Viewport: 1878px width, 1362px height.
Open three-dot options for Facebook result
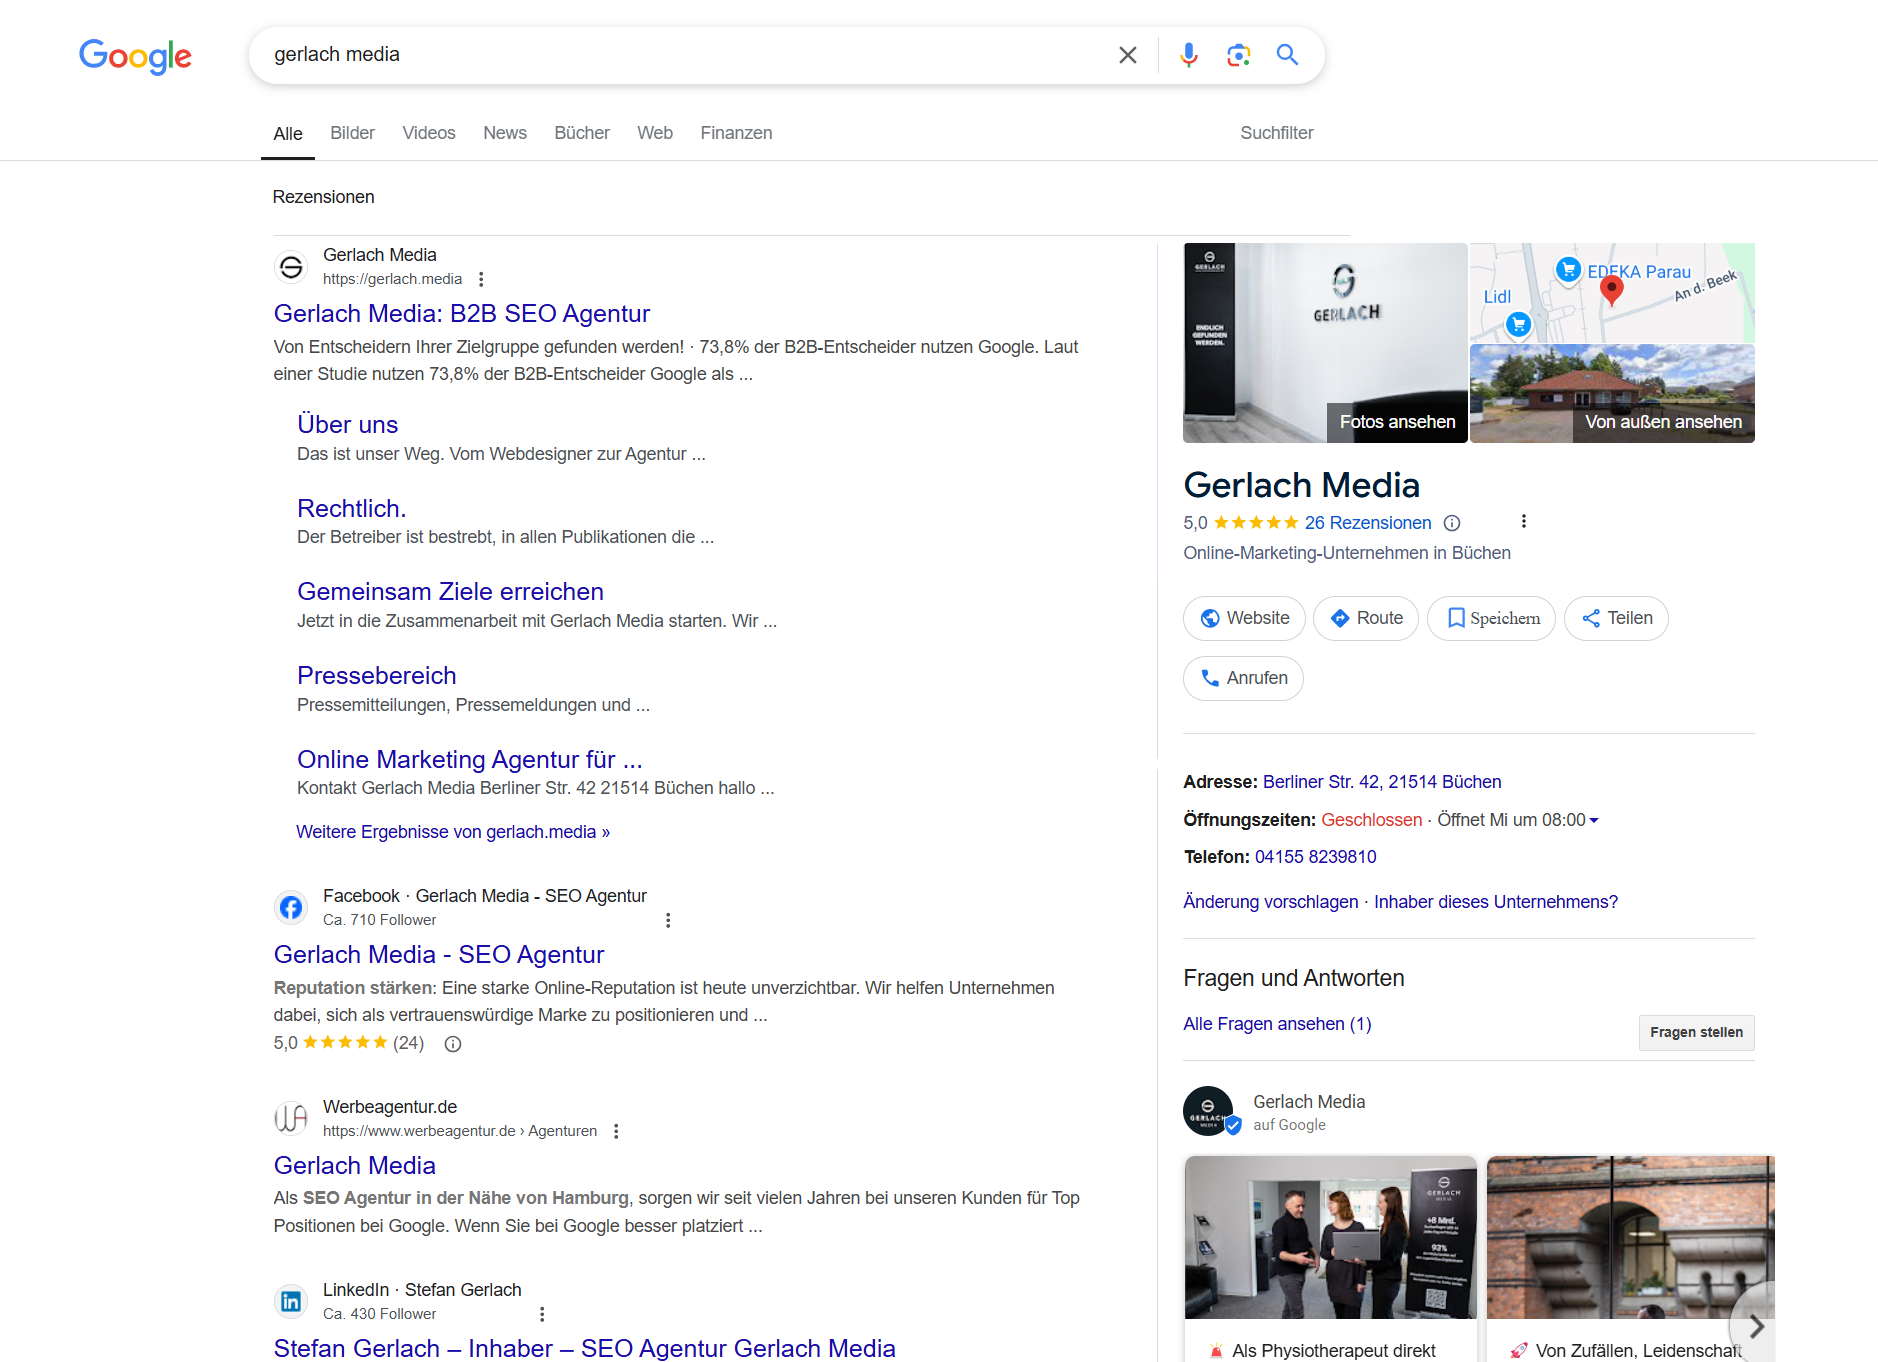point(668,920)
